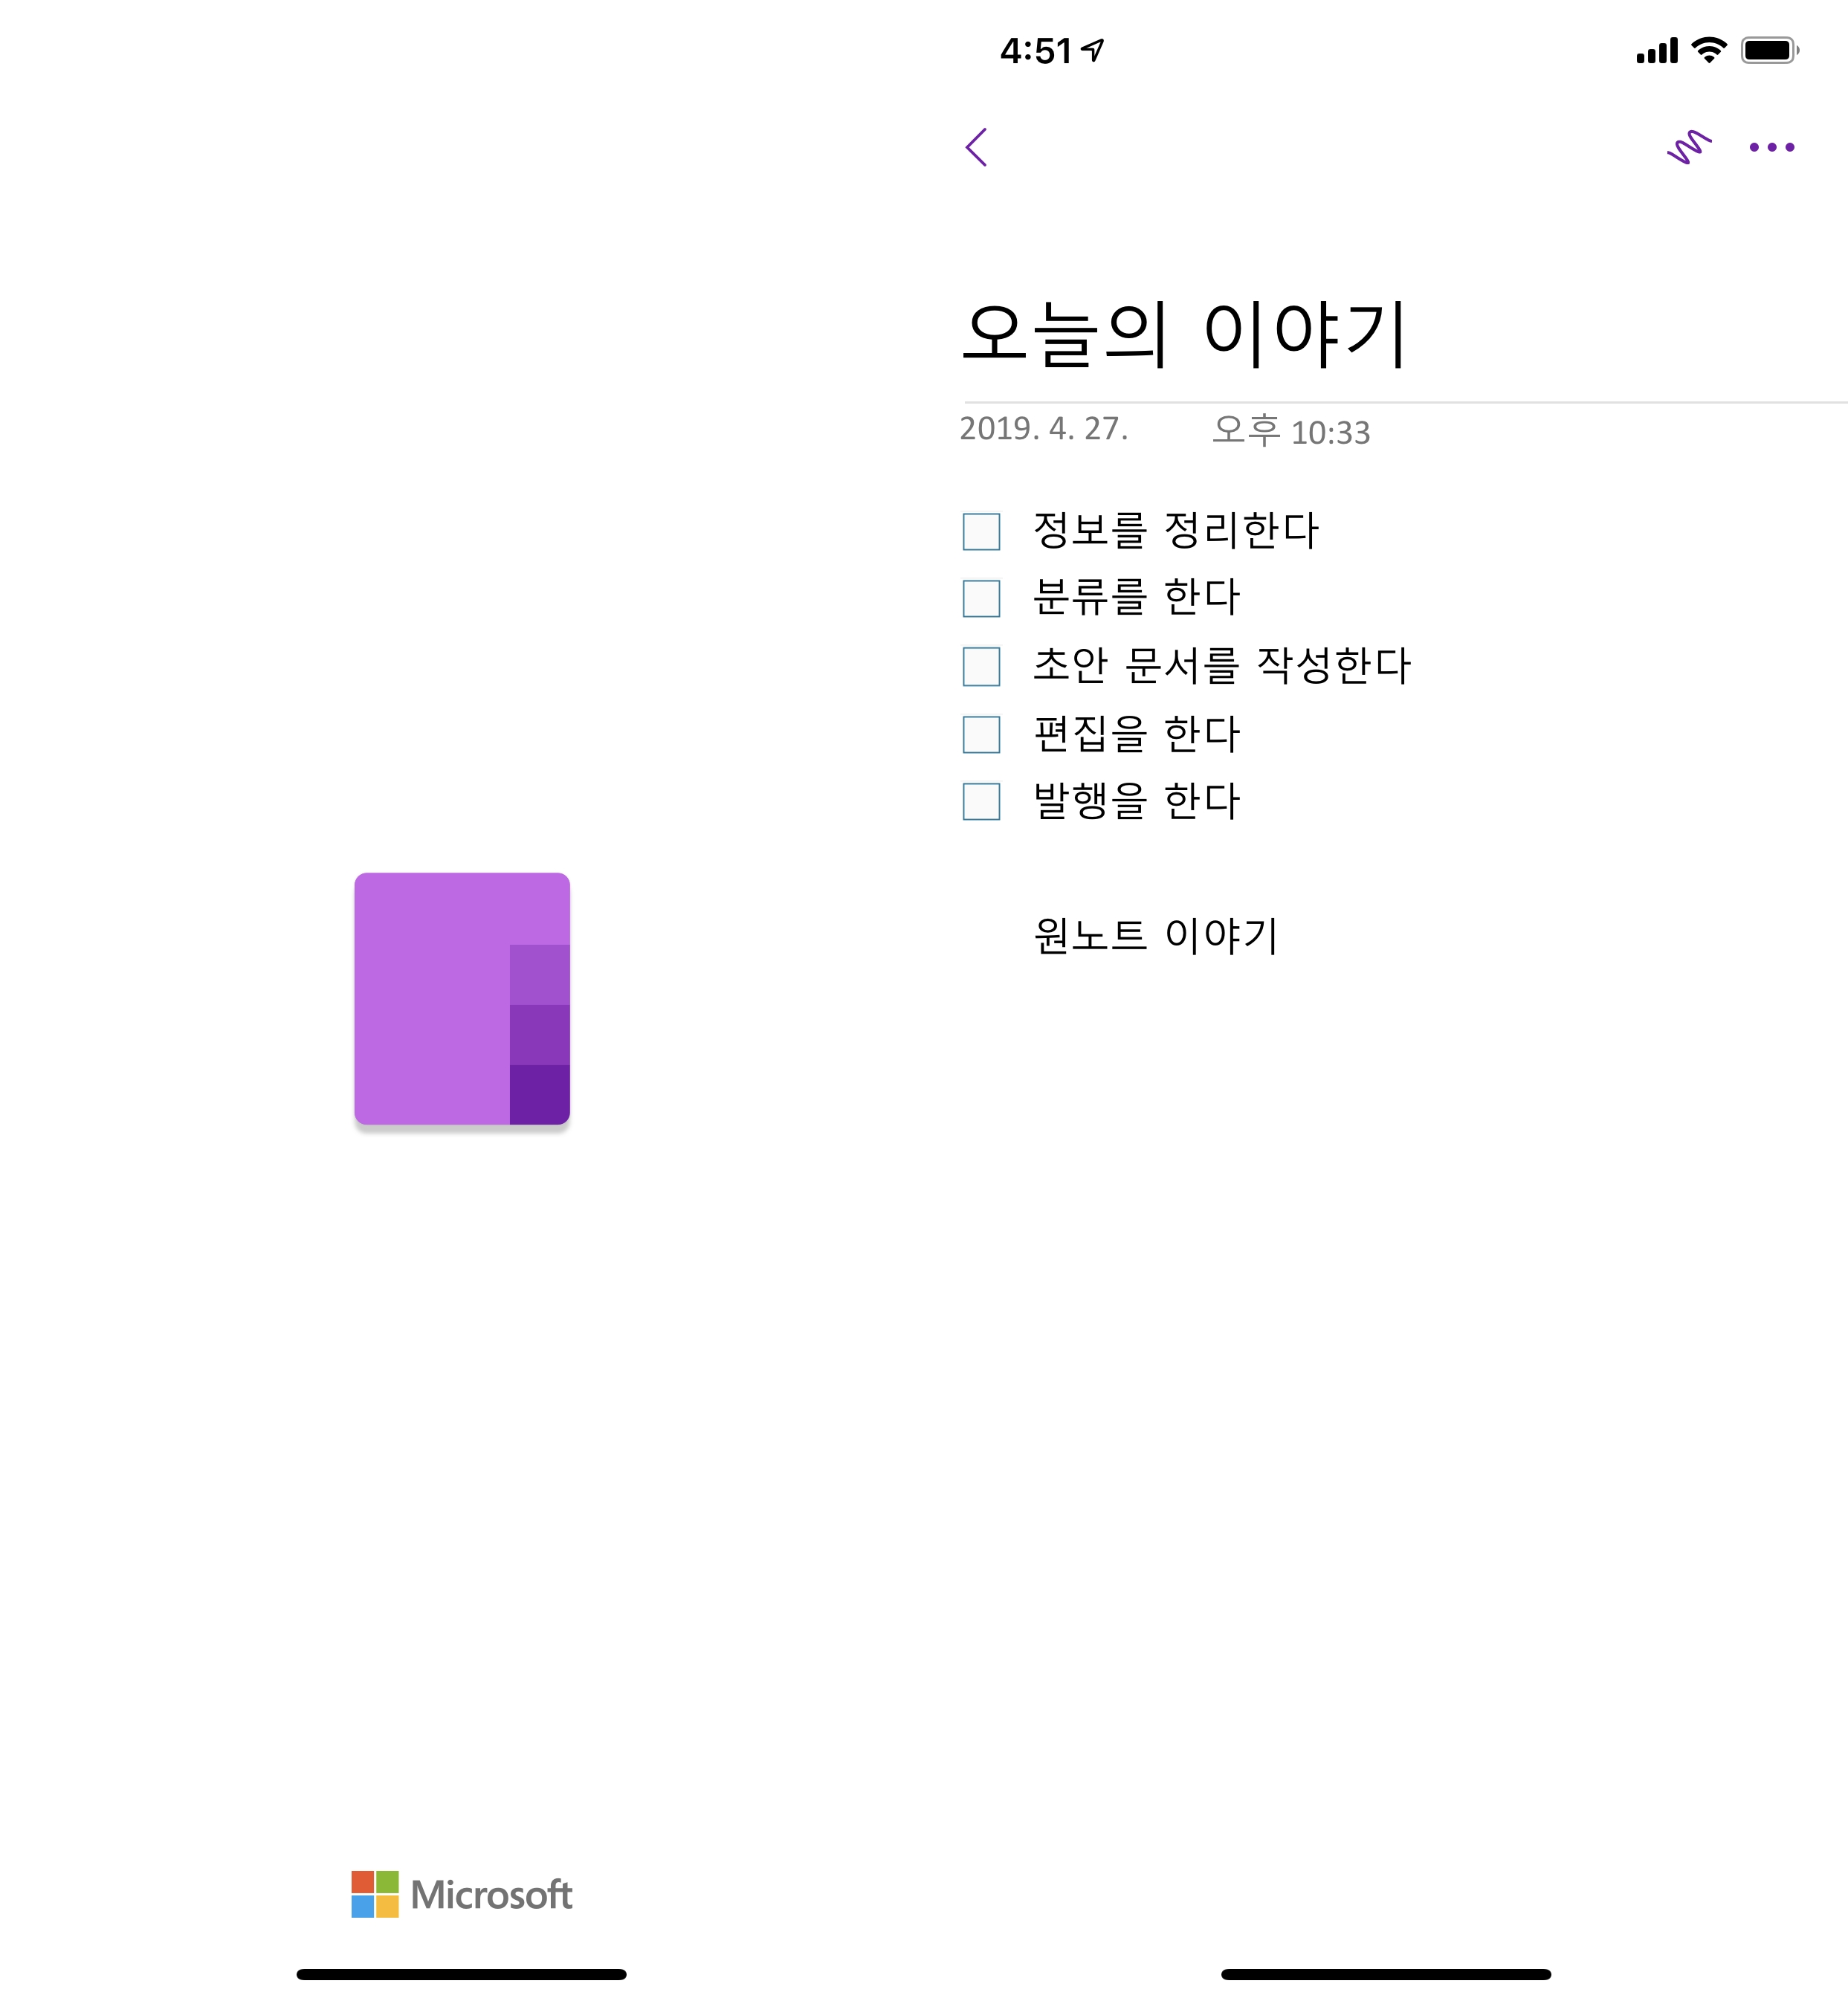Tap location arrow next to the clock
The image size is (1848, 1998).
[1093, 50]
